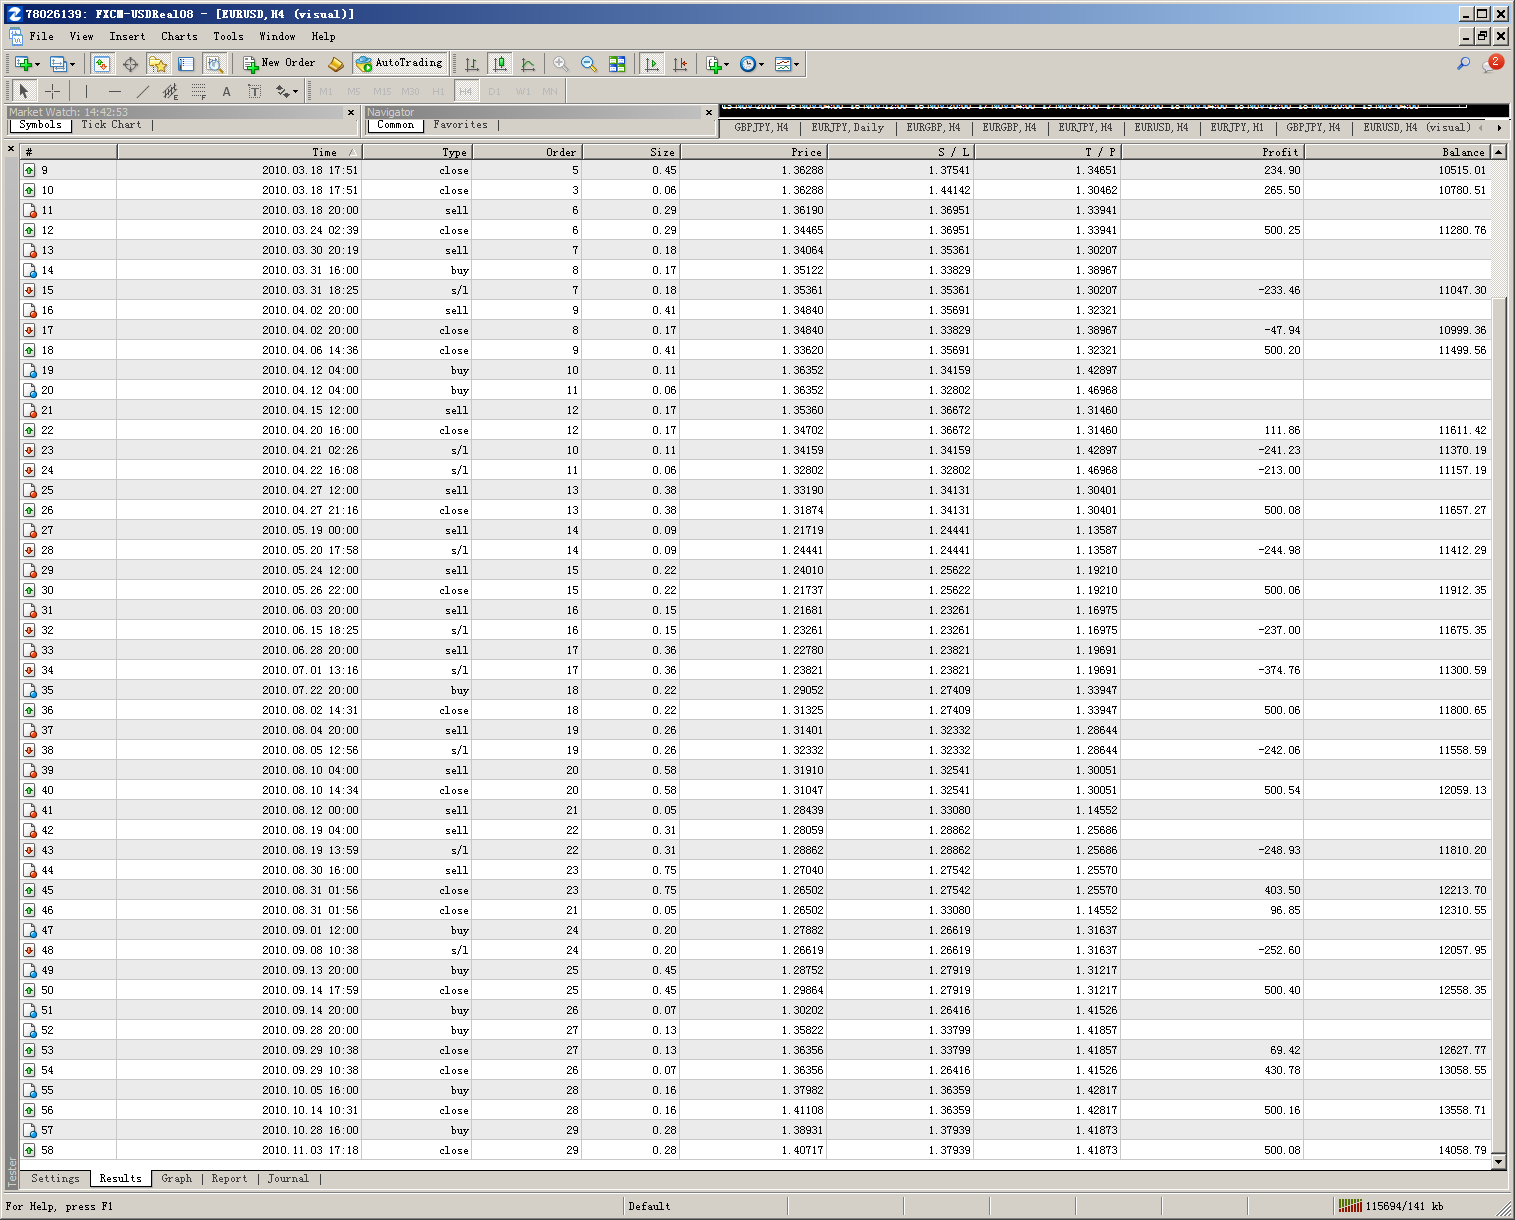Open the Periods clock dropdown

(761, 64)
